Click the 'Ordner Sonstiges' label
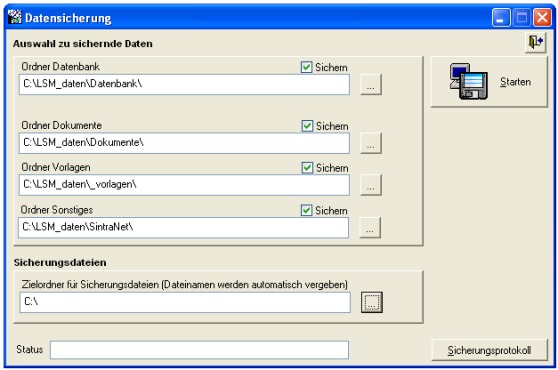The image size is (558, 370). click(x=57, y=210)
